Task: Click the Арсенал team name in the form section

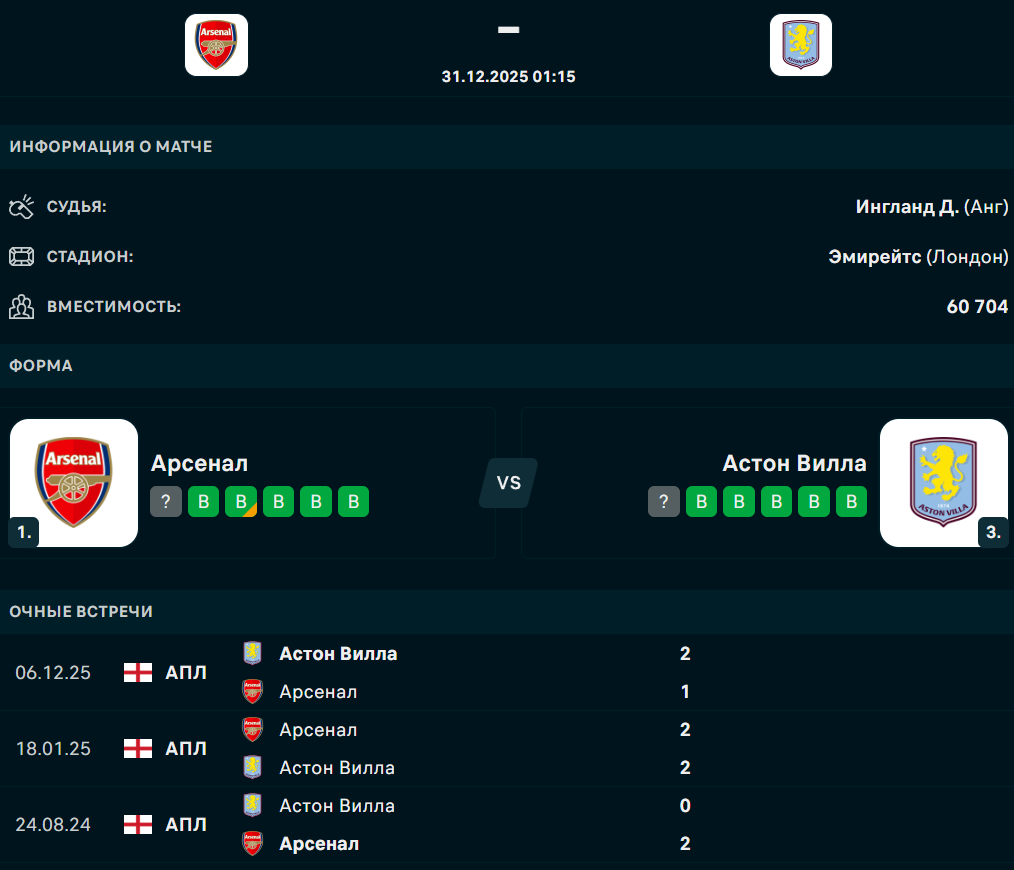Action: [x=199, y=463]
